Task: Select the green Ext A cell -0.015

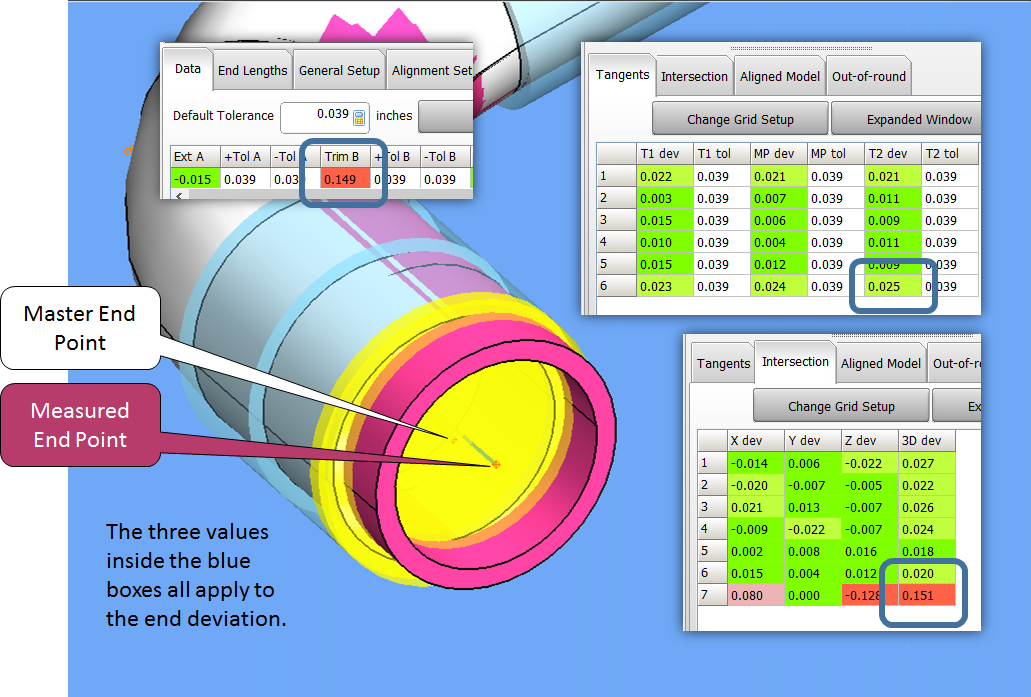Action: click(x=194, y=179)
